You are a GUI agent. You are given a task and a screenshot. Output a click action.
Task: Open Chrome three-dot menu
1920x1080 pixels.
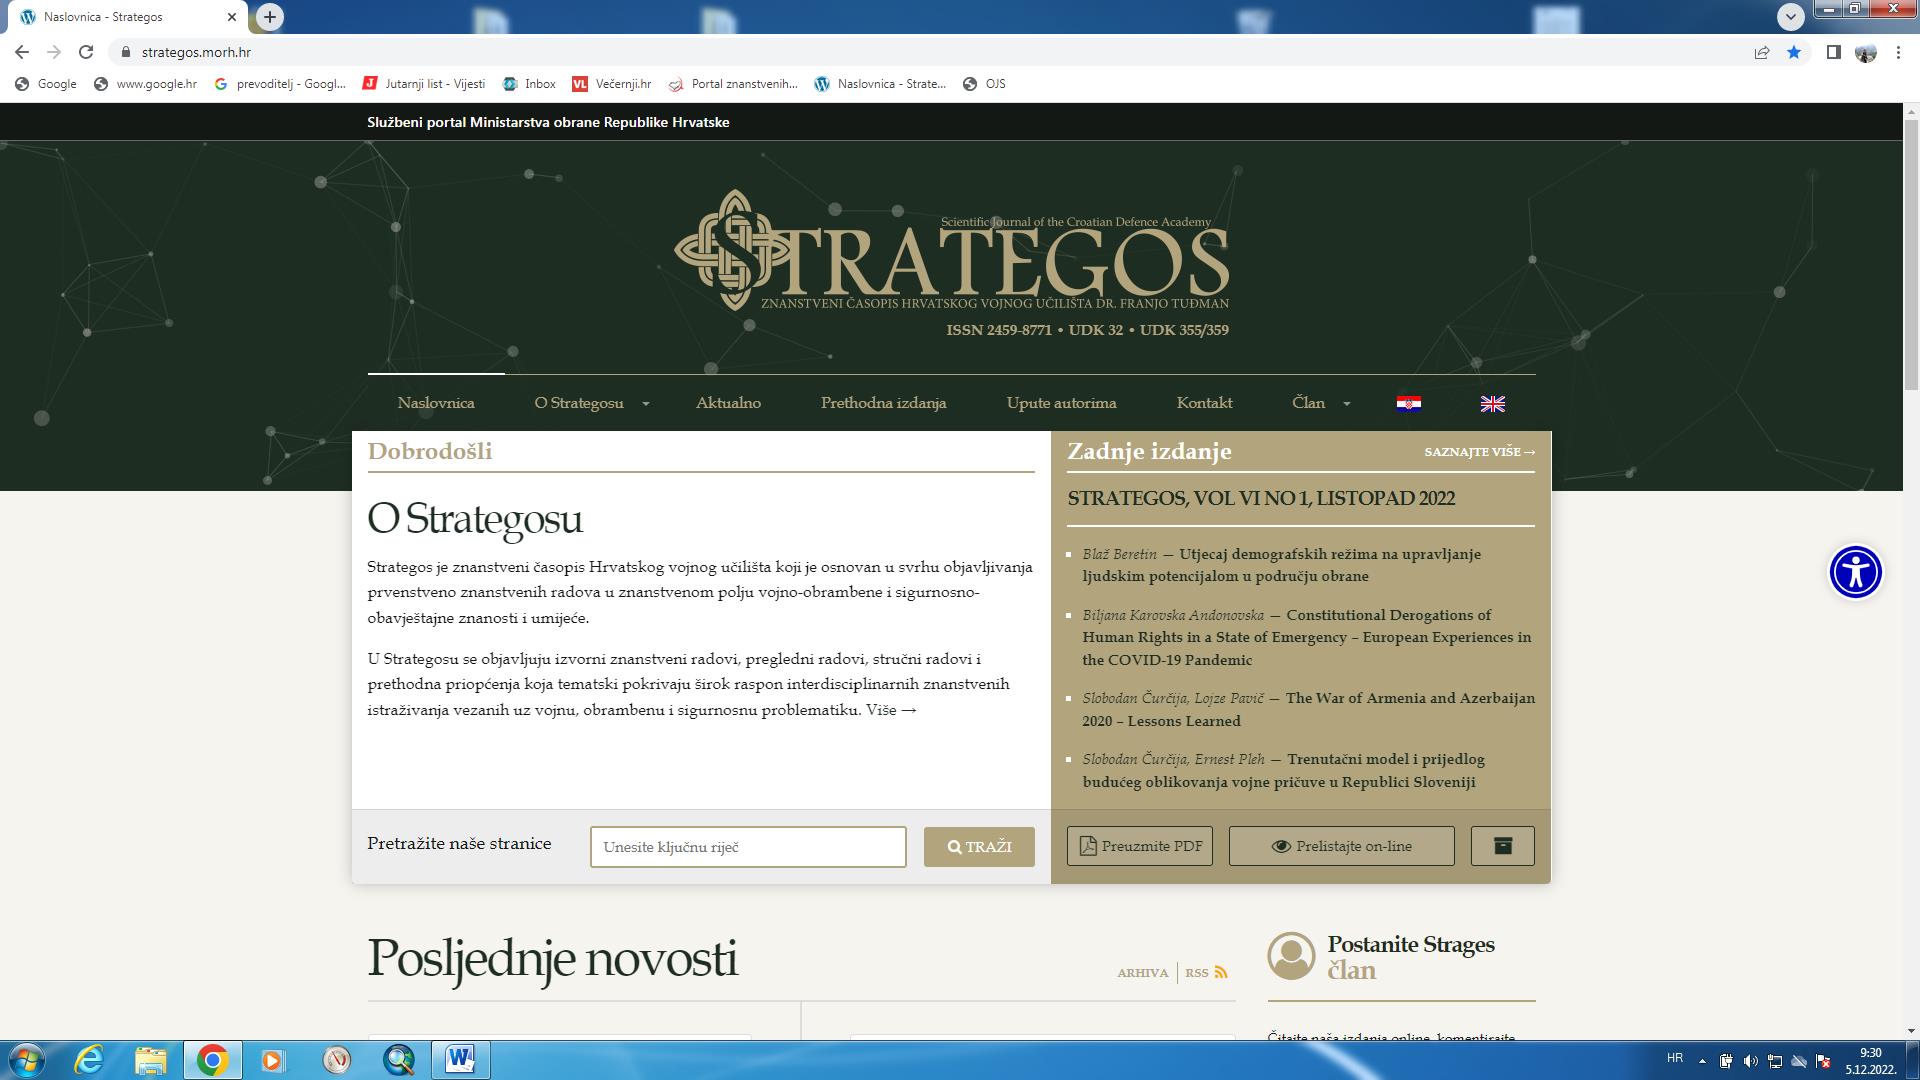click(1898, 52)
